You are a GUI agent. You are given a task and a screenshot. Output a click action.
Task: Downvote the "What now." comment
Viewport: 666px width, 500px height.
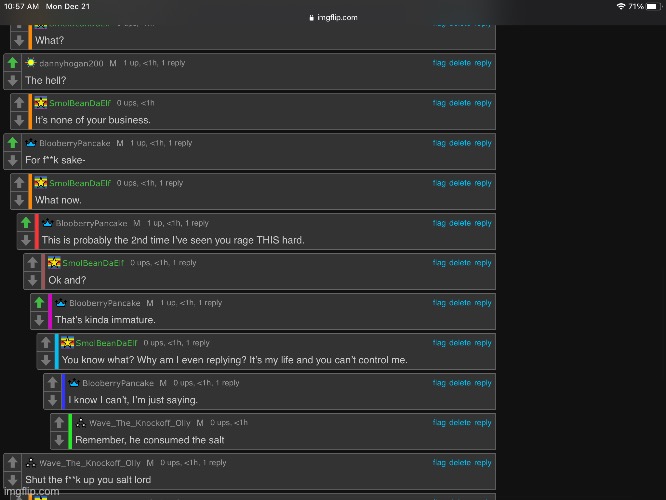[19, 200]
